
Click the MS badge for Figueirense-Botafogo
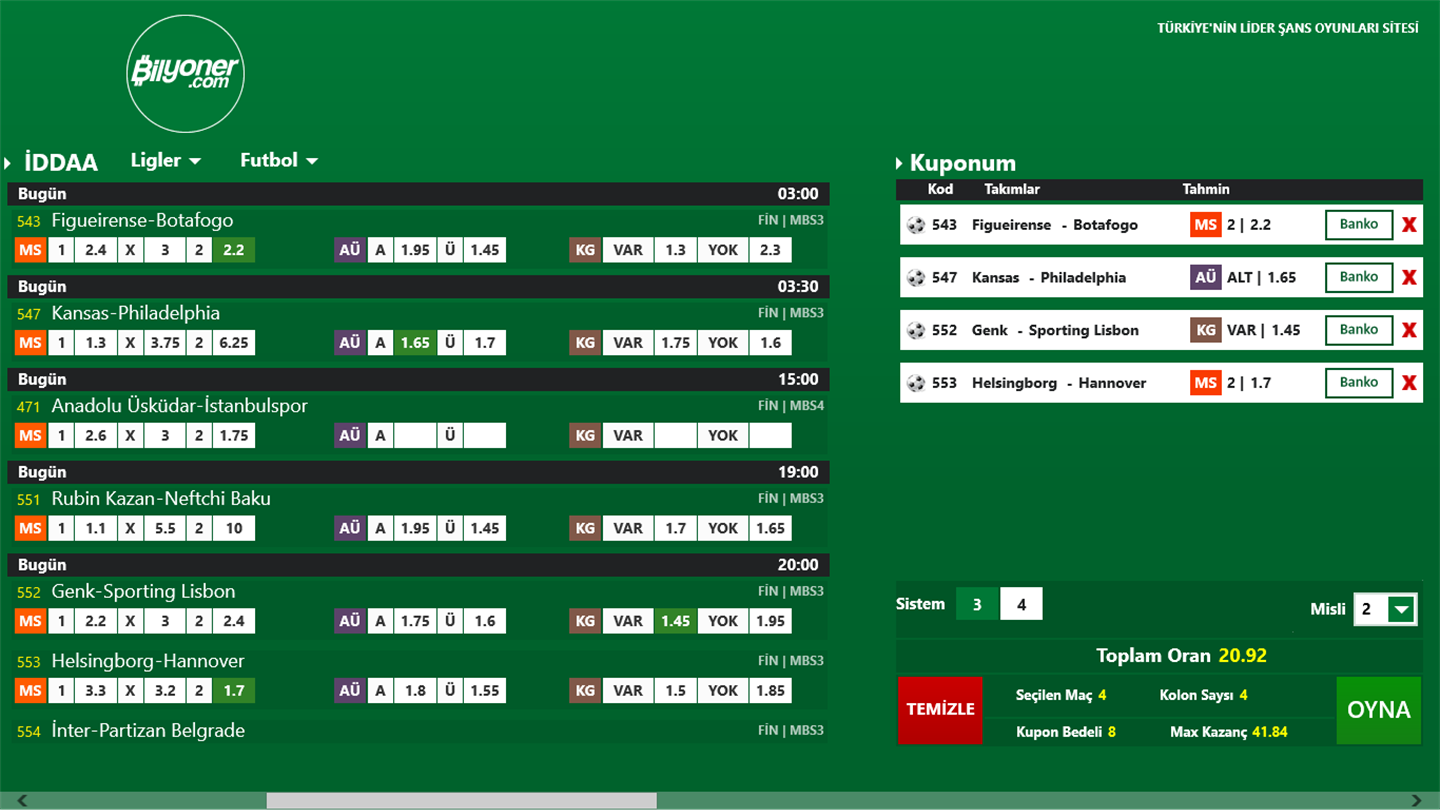tap(30, 250)
